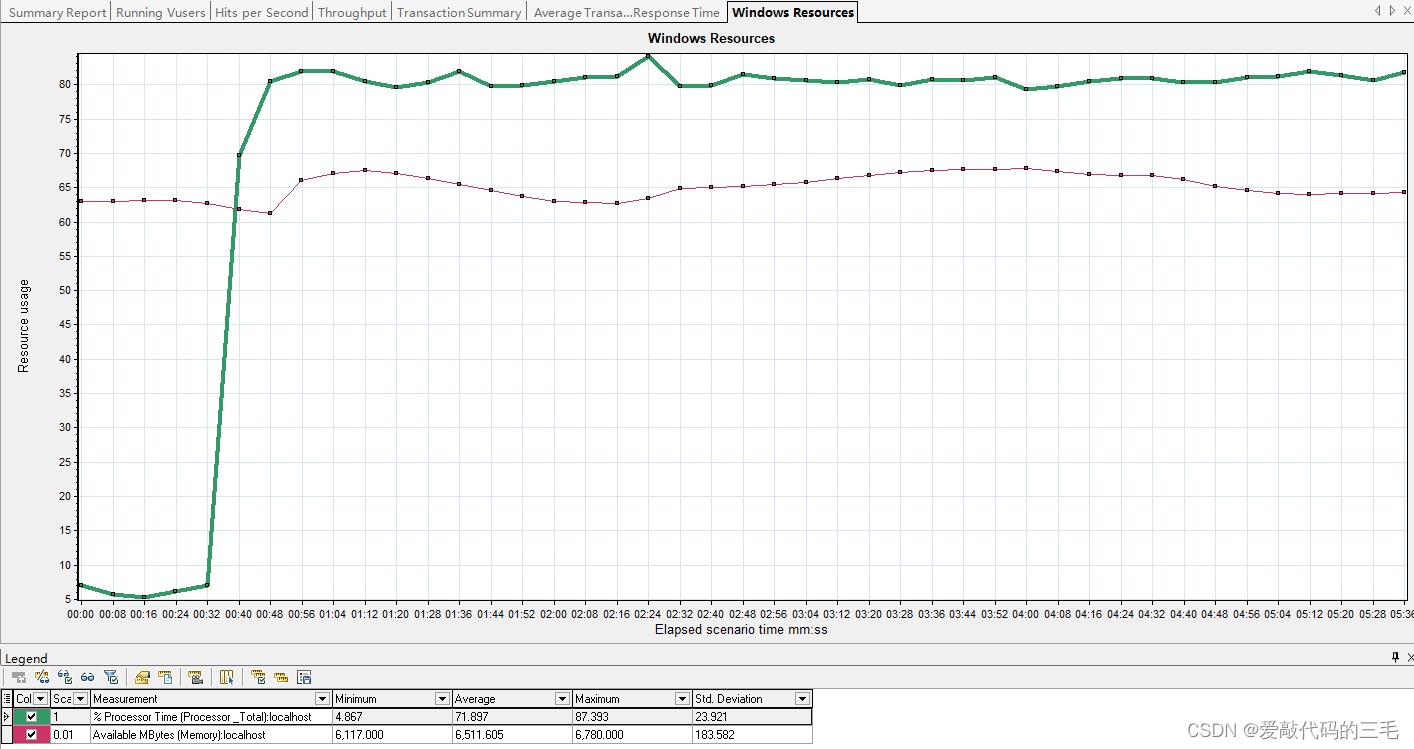The width and height of the screenshot is (1414, 749).
Task: Click the animate selected line icon
Action: point(196,677)
